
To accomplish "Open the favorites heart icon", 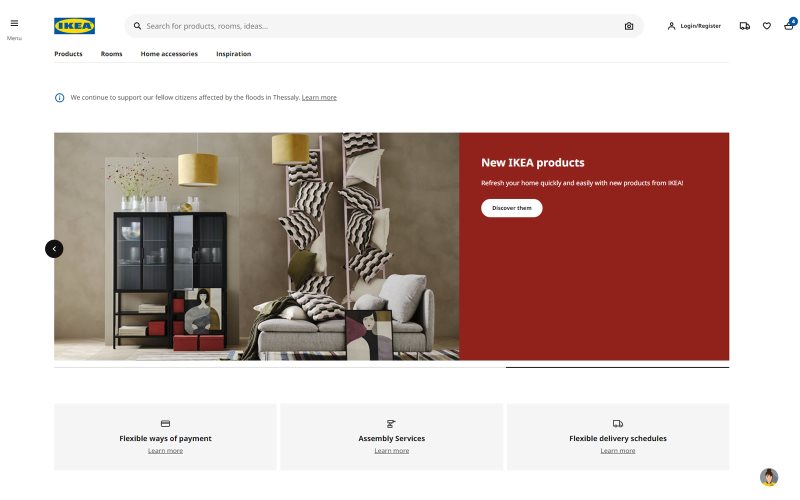I will click(x=766, y=26).
